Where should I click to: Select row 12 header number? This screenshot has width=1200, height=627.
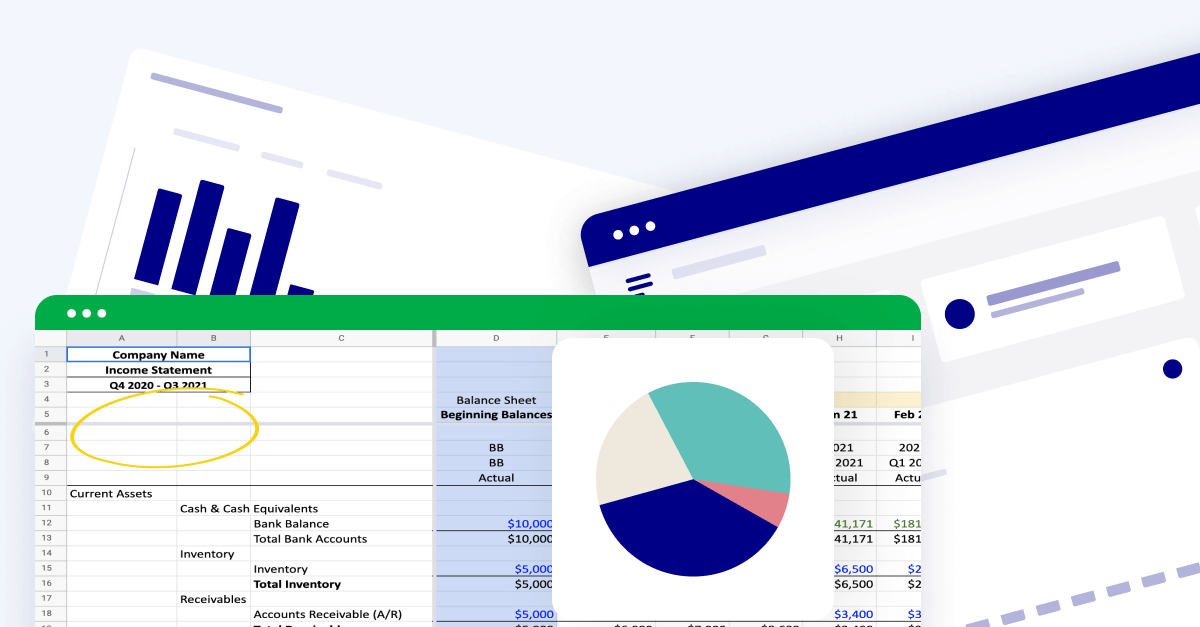coord(47,523)
